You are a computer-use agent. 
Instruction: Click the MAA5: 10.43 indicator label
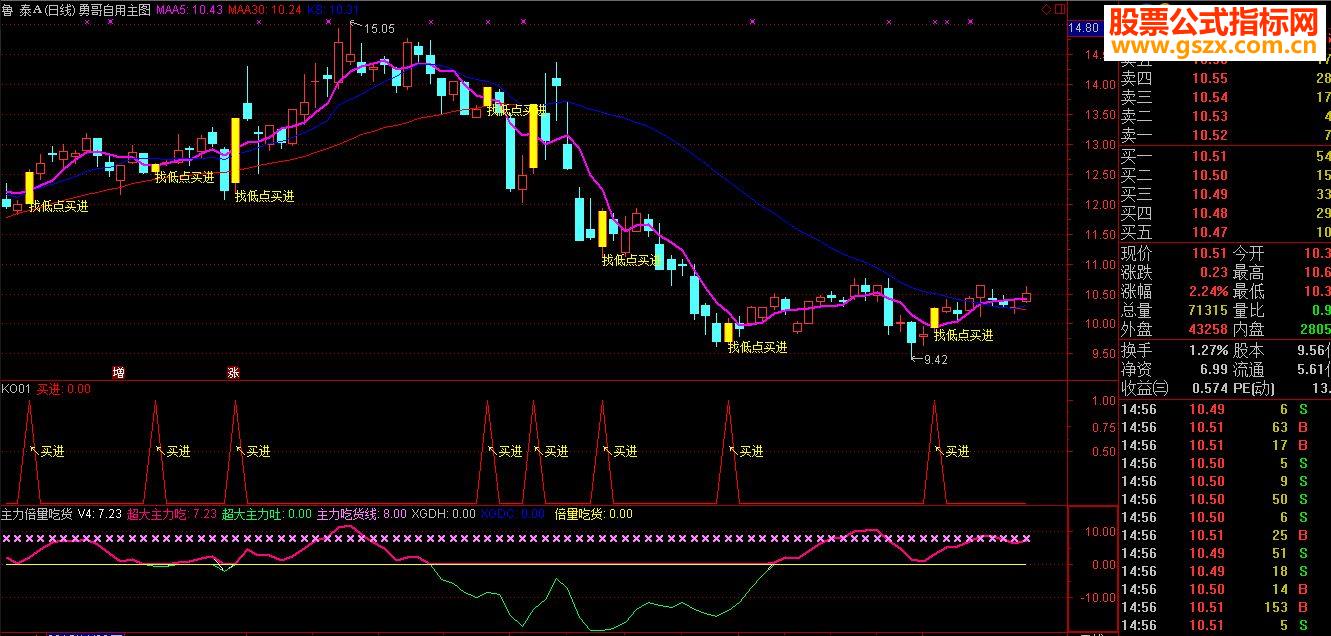pos(190,8)
